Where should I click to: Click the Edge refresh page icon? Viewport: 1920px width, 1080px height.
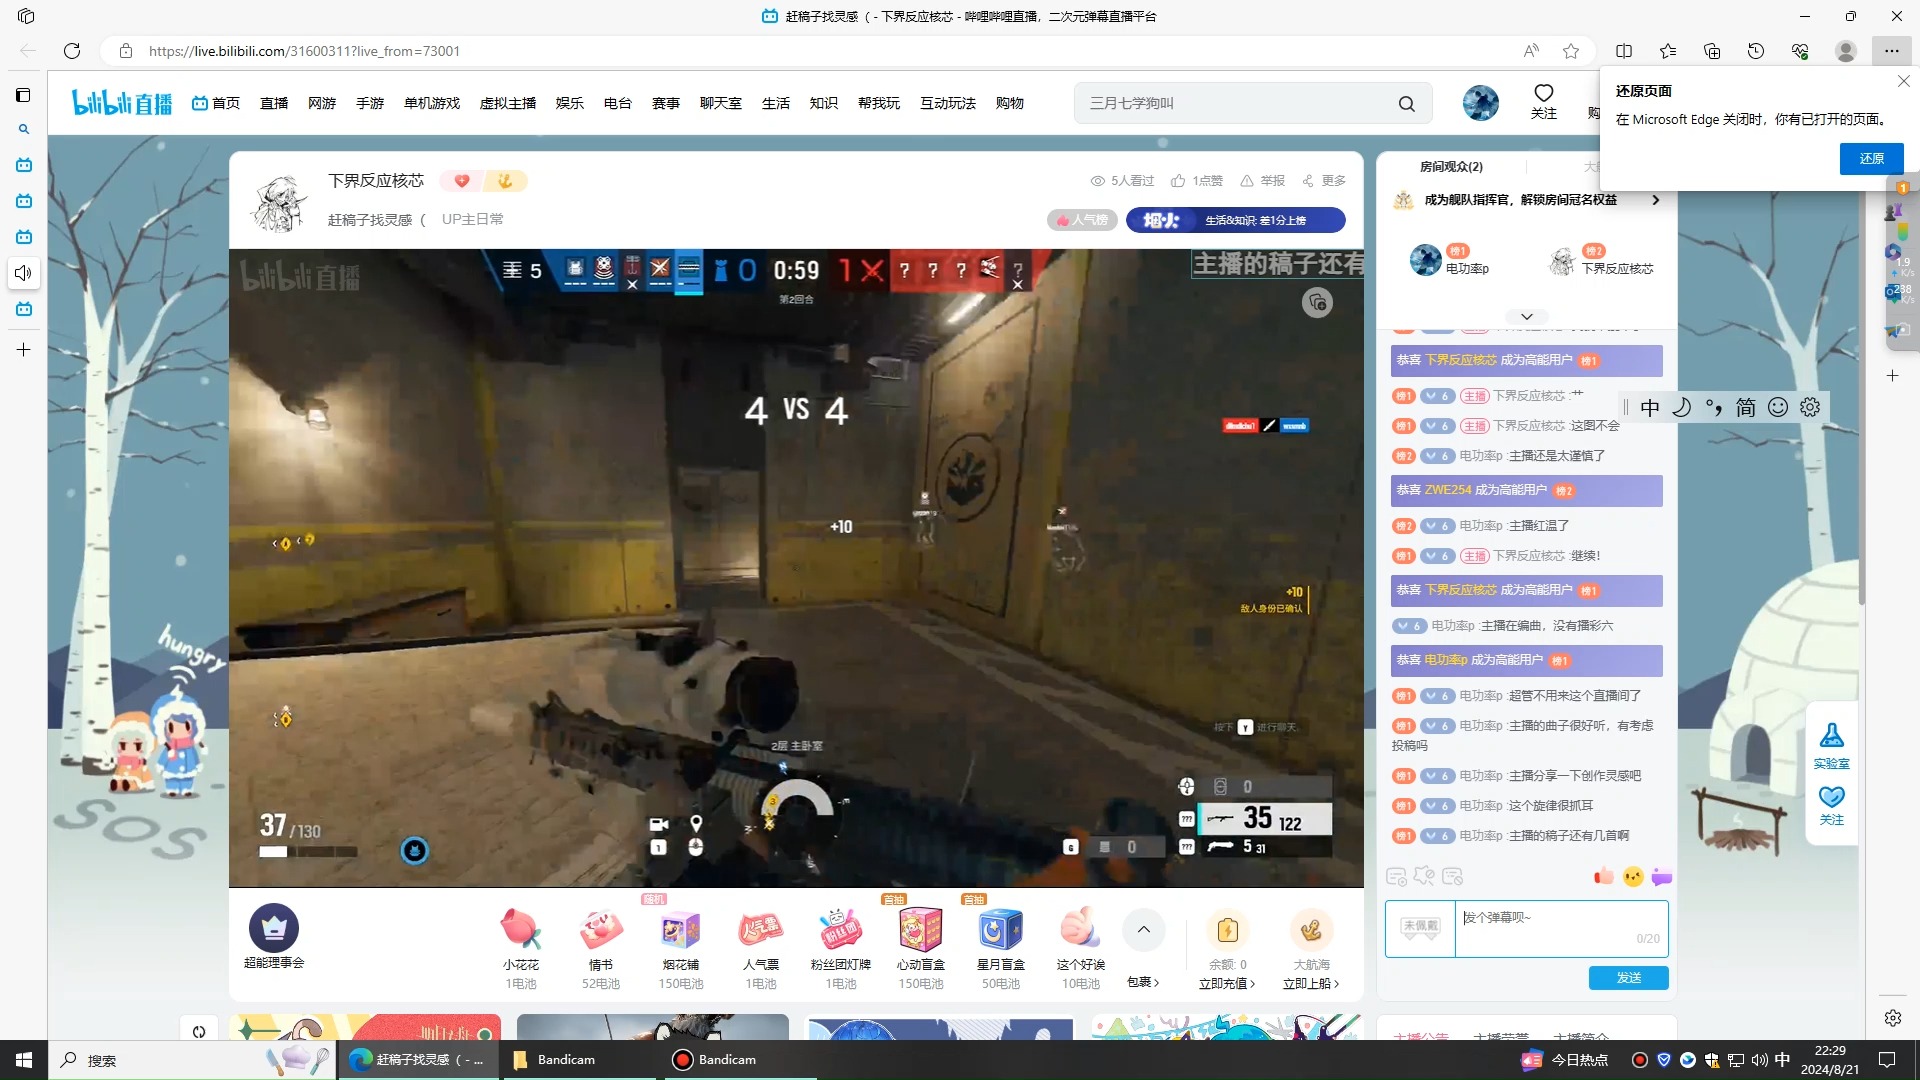pyautogui.click(x=72, y=51)
